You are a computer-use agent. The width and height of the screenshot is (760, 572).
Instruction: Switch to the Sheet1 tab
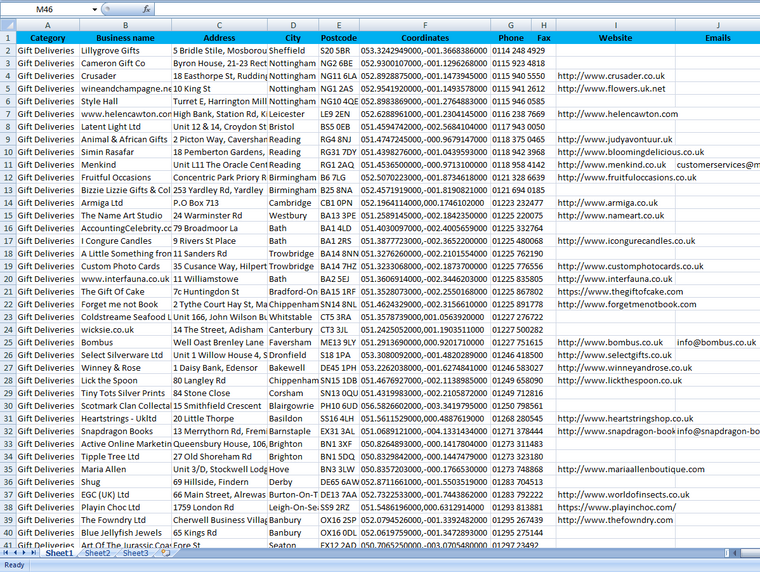point(59,553)
